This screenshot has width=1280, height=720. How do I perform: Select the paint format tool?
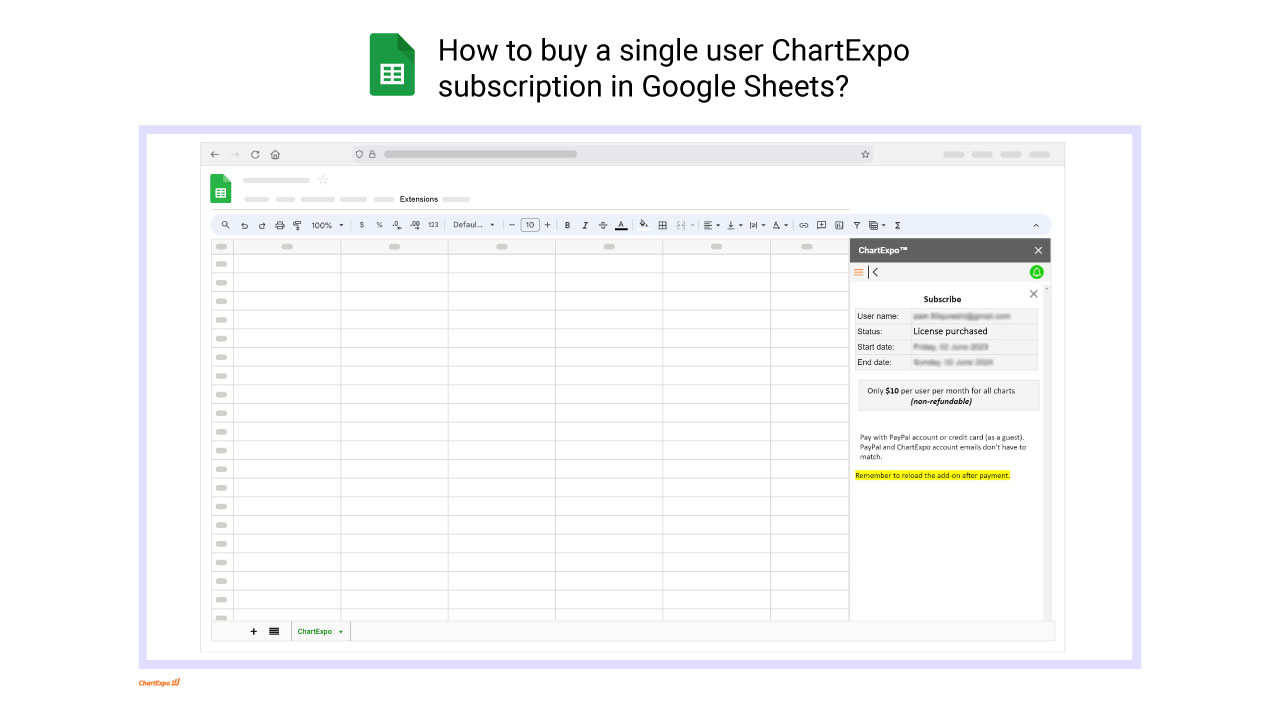[297, 225]
